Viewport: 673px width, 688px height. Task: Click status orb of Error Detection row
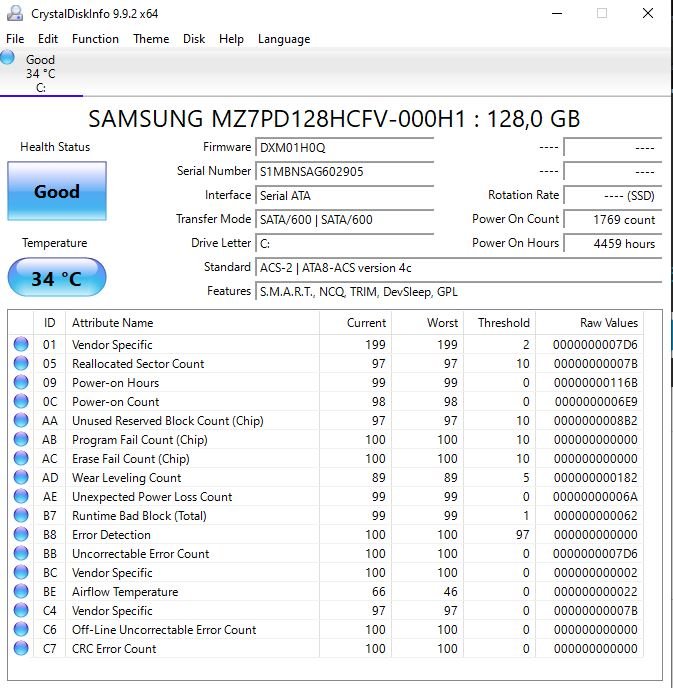coord(21,534)
